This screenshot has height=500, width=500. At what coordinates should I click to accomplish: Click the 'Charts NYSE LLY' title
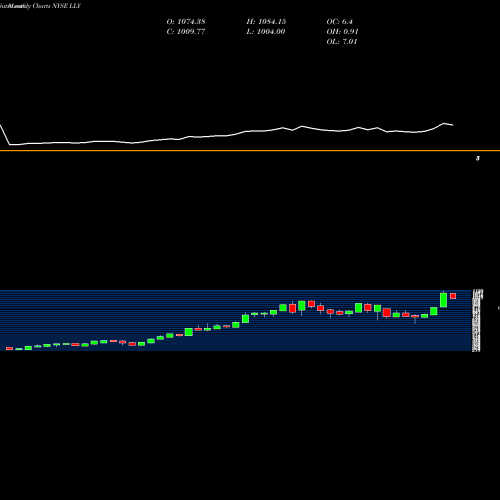(x=57, y=6)
